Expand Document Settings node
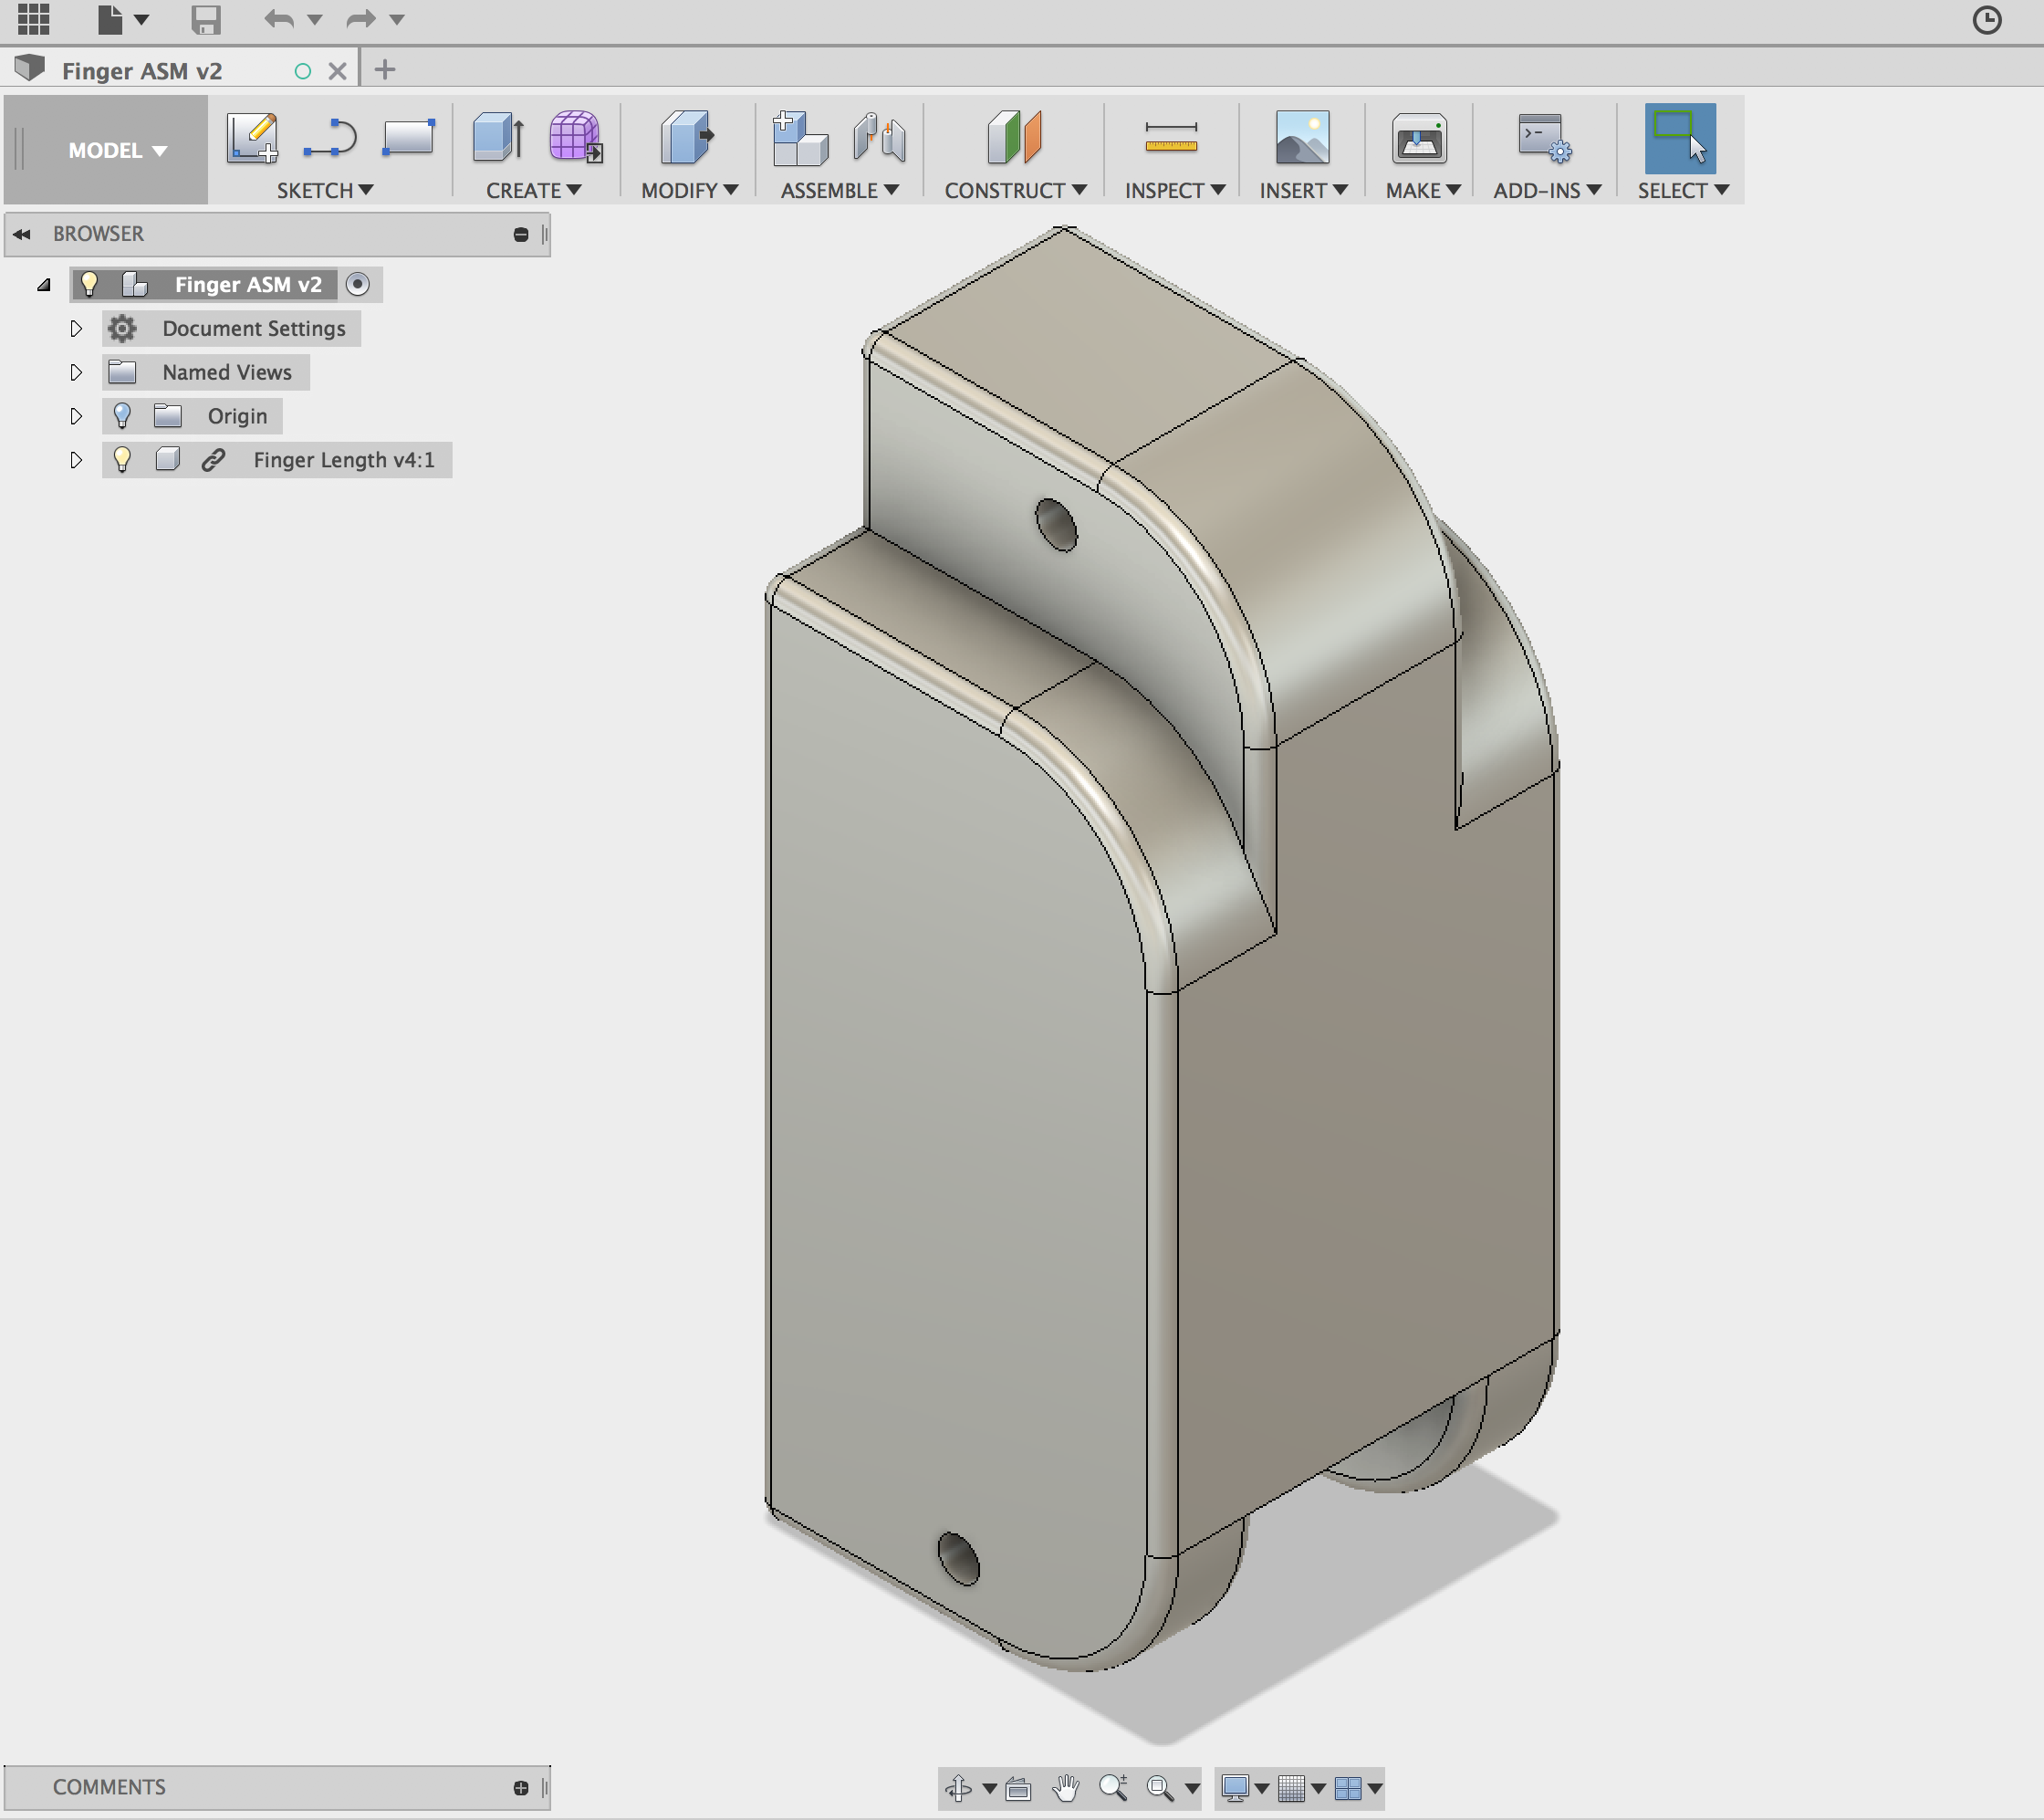The image size is (2044, 1820). coord(76,329)
